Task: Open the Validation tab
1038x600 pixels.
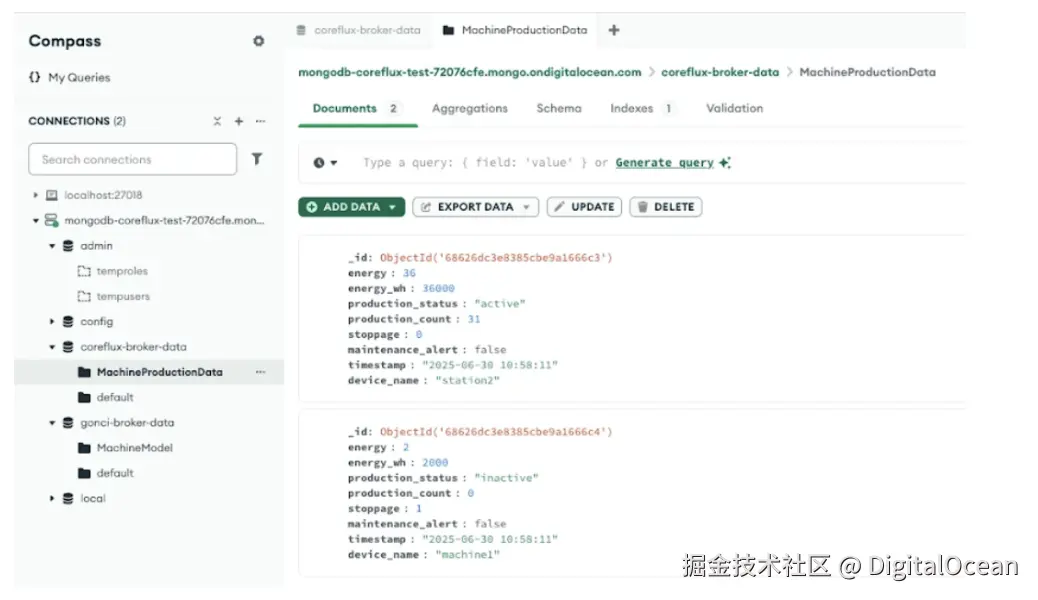Action: point(734,109)
